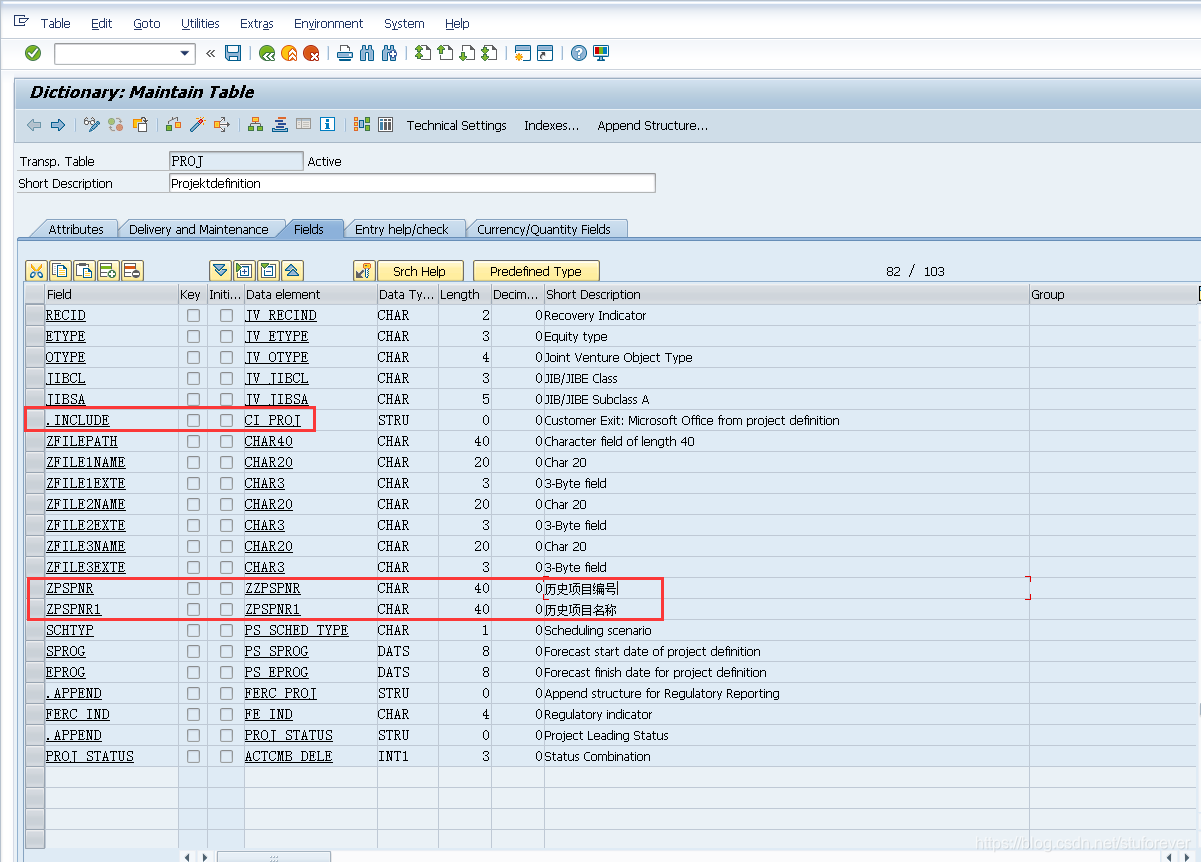Click the blue Forward arrow icon

tap(57, 124)
